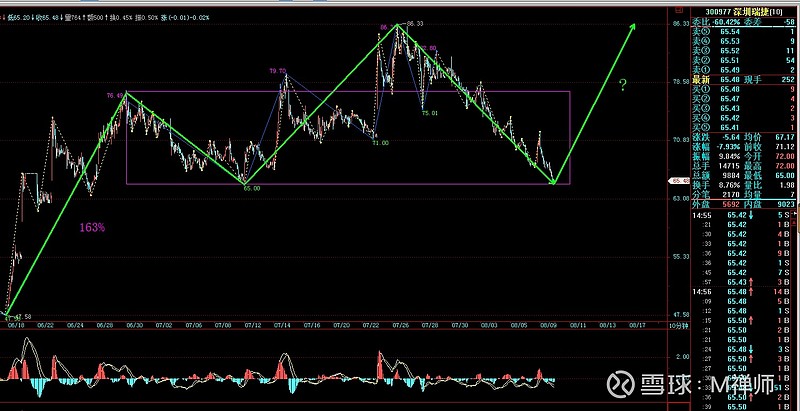Viewport: 800px width, 411px height.
Task: Click the 70.83 price axis label
Action: [x=680, y=139]
